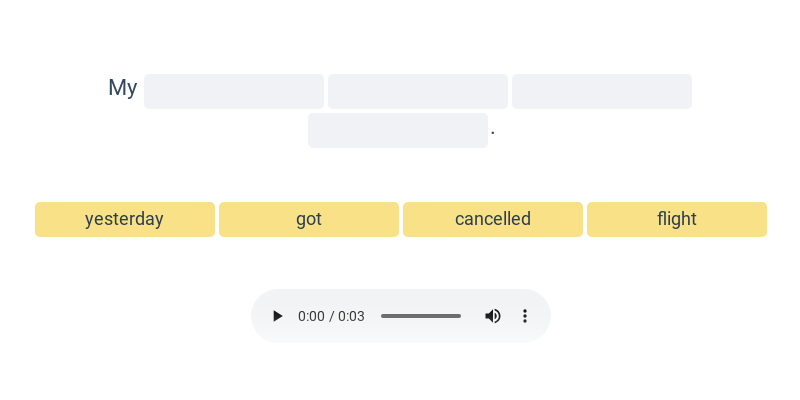
Task: Choose the "cancelled" word tile
Action: point(493,219)
